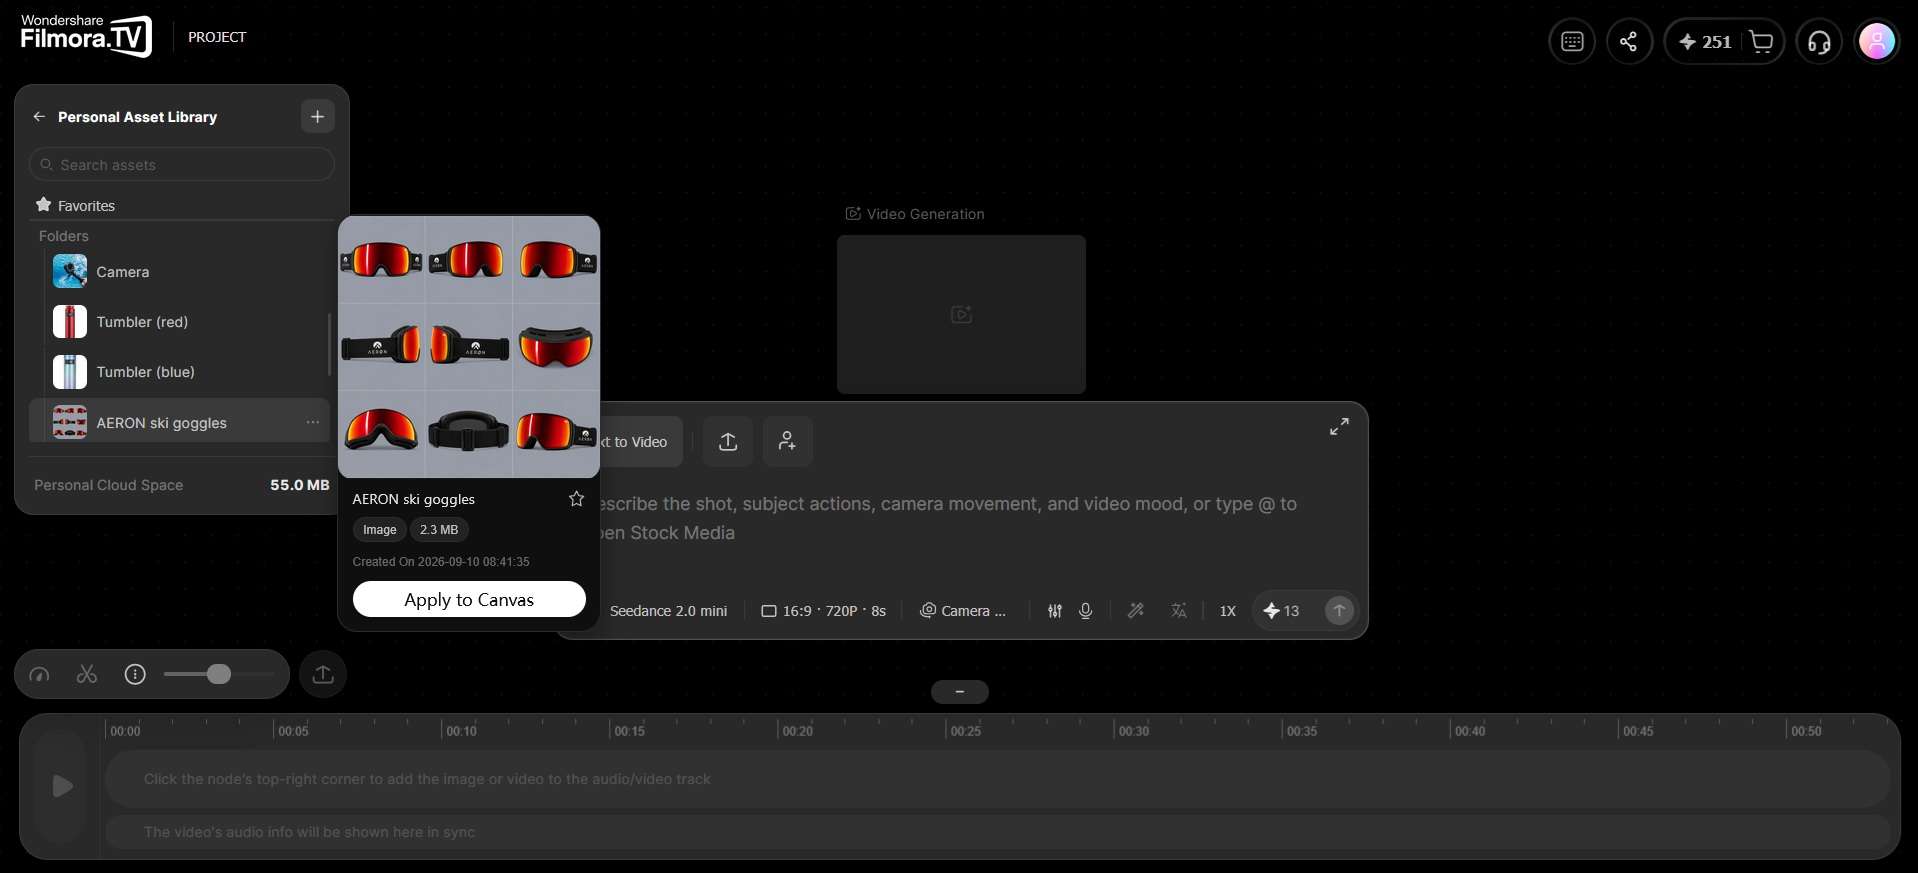Click the 251 credits balance
The image size is (1918, 873).
coord(1705,42)
